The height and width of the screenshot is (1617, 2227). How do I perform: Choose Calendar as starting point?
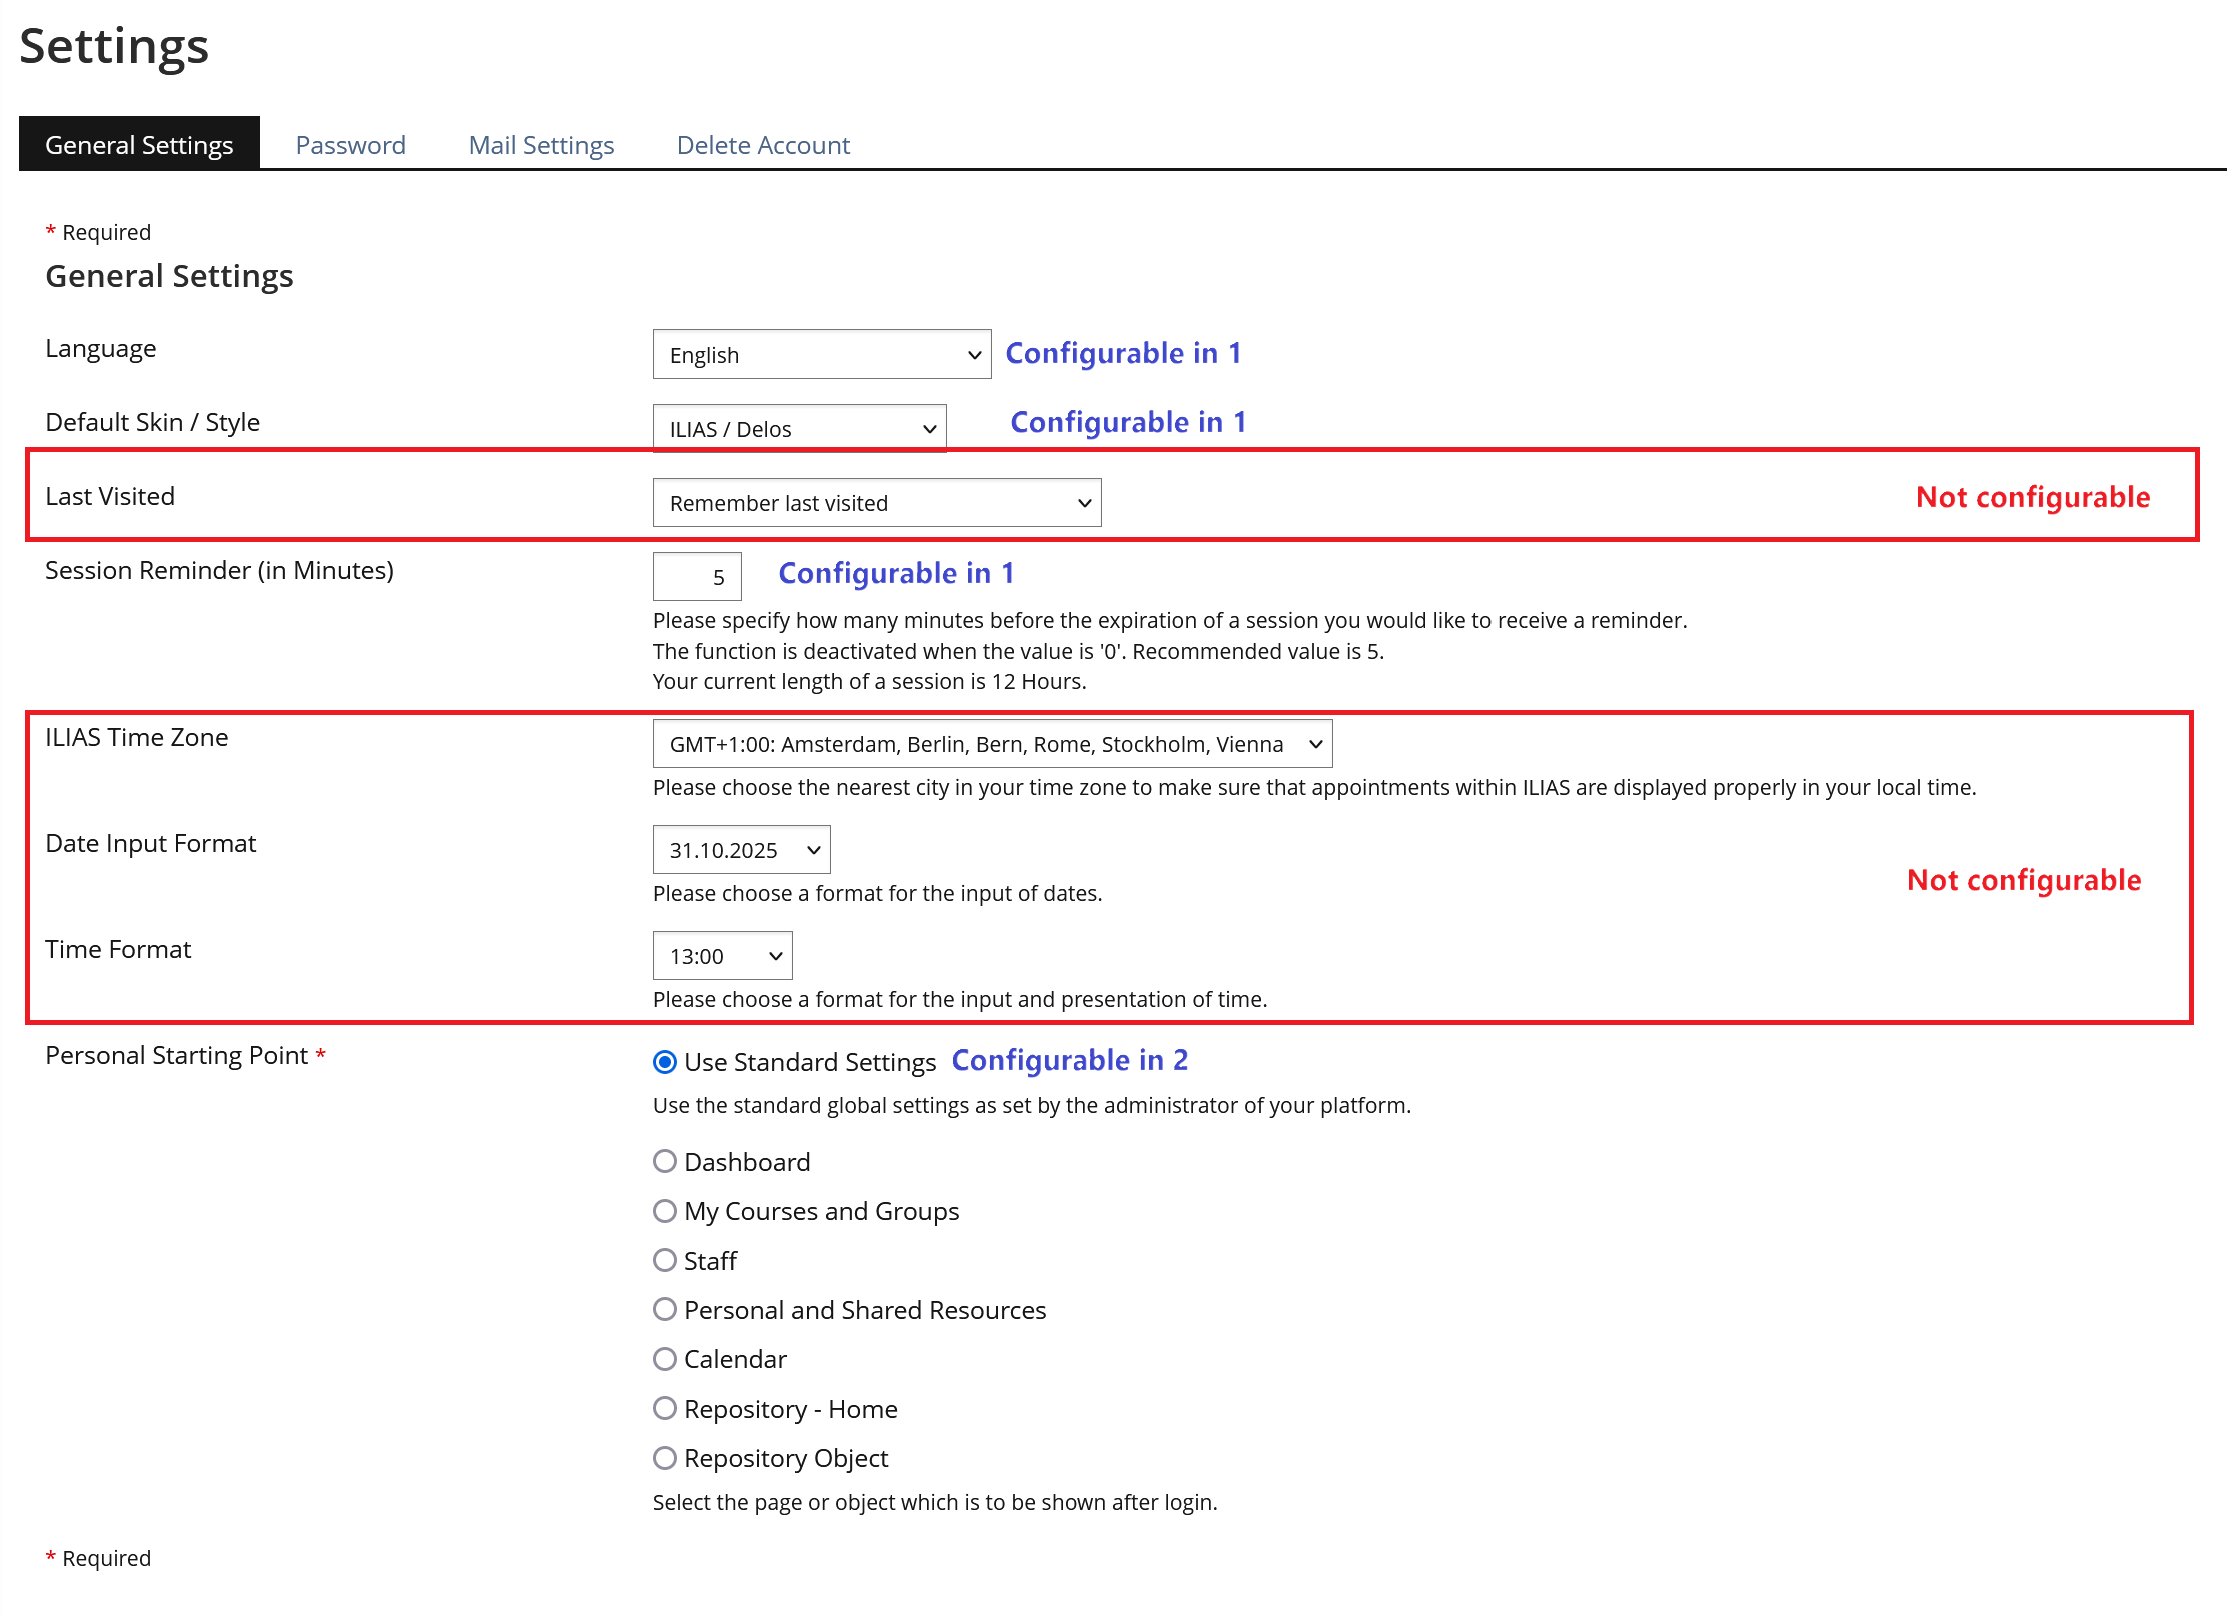[x=665, y=1359]
